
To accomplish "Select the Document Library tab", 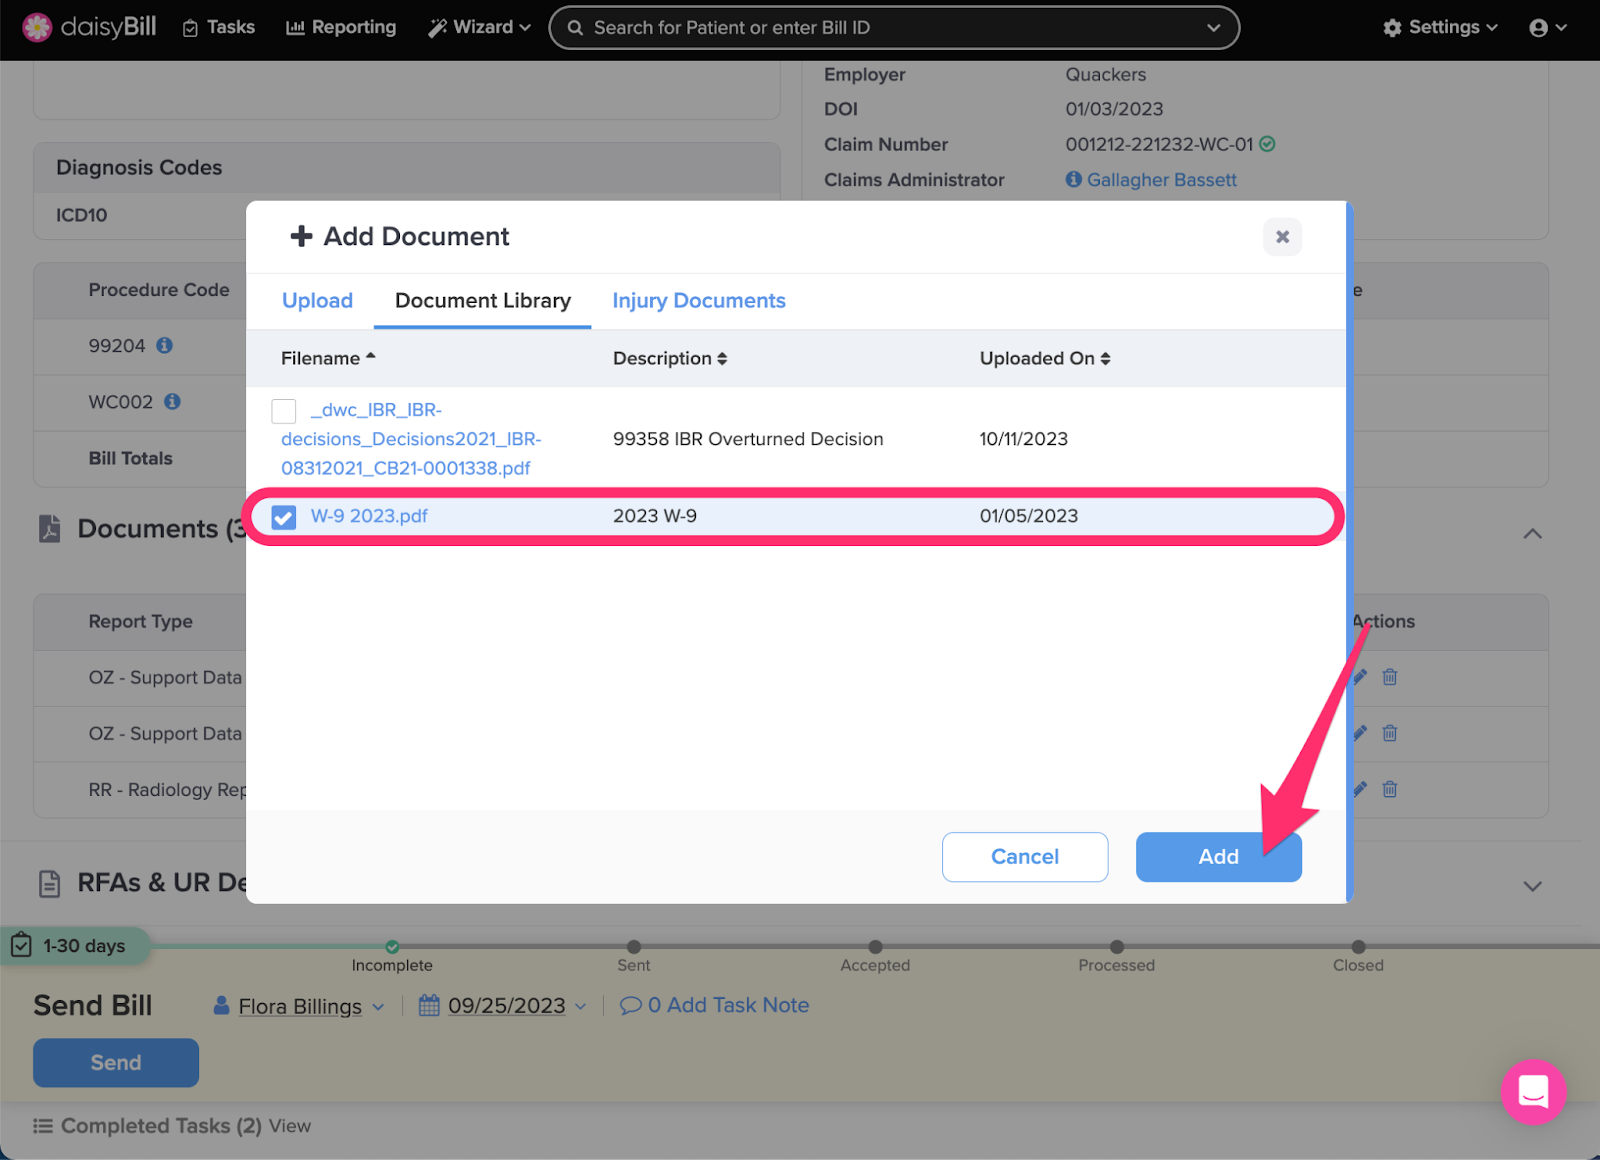I will click(x=483, y=301).
